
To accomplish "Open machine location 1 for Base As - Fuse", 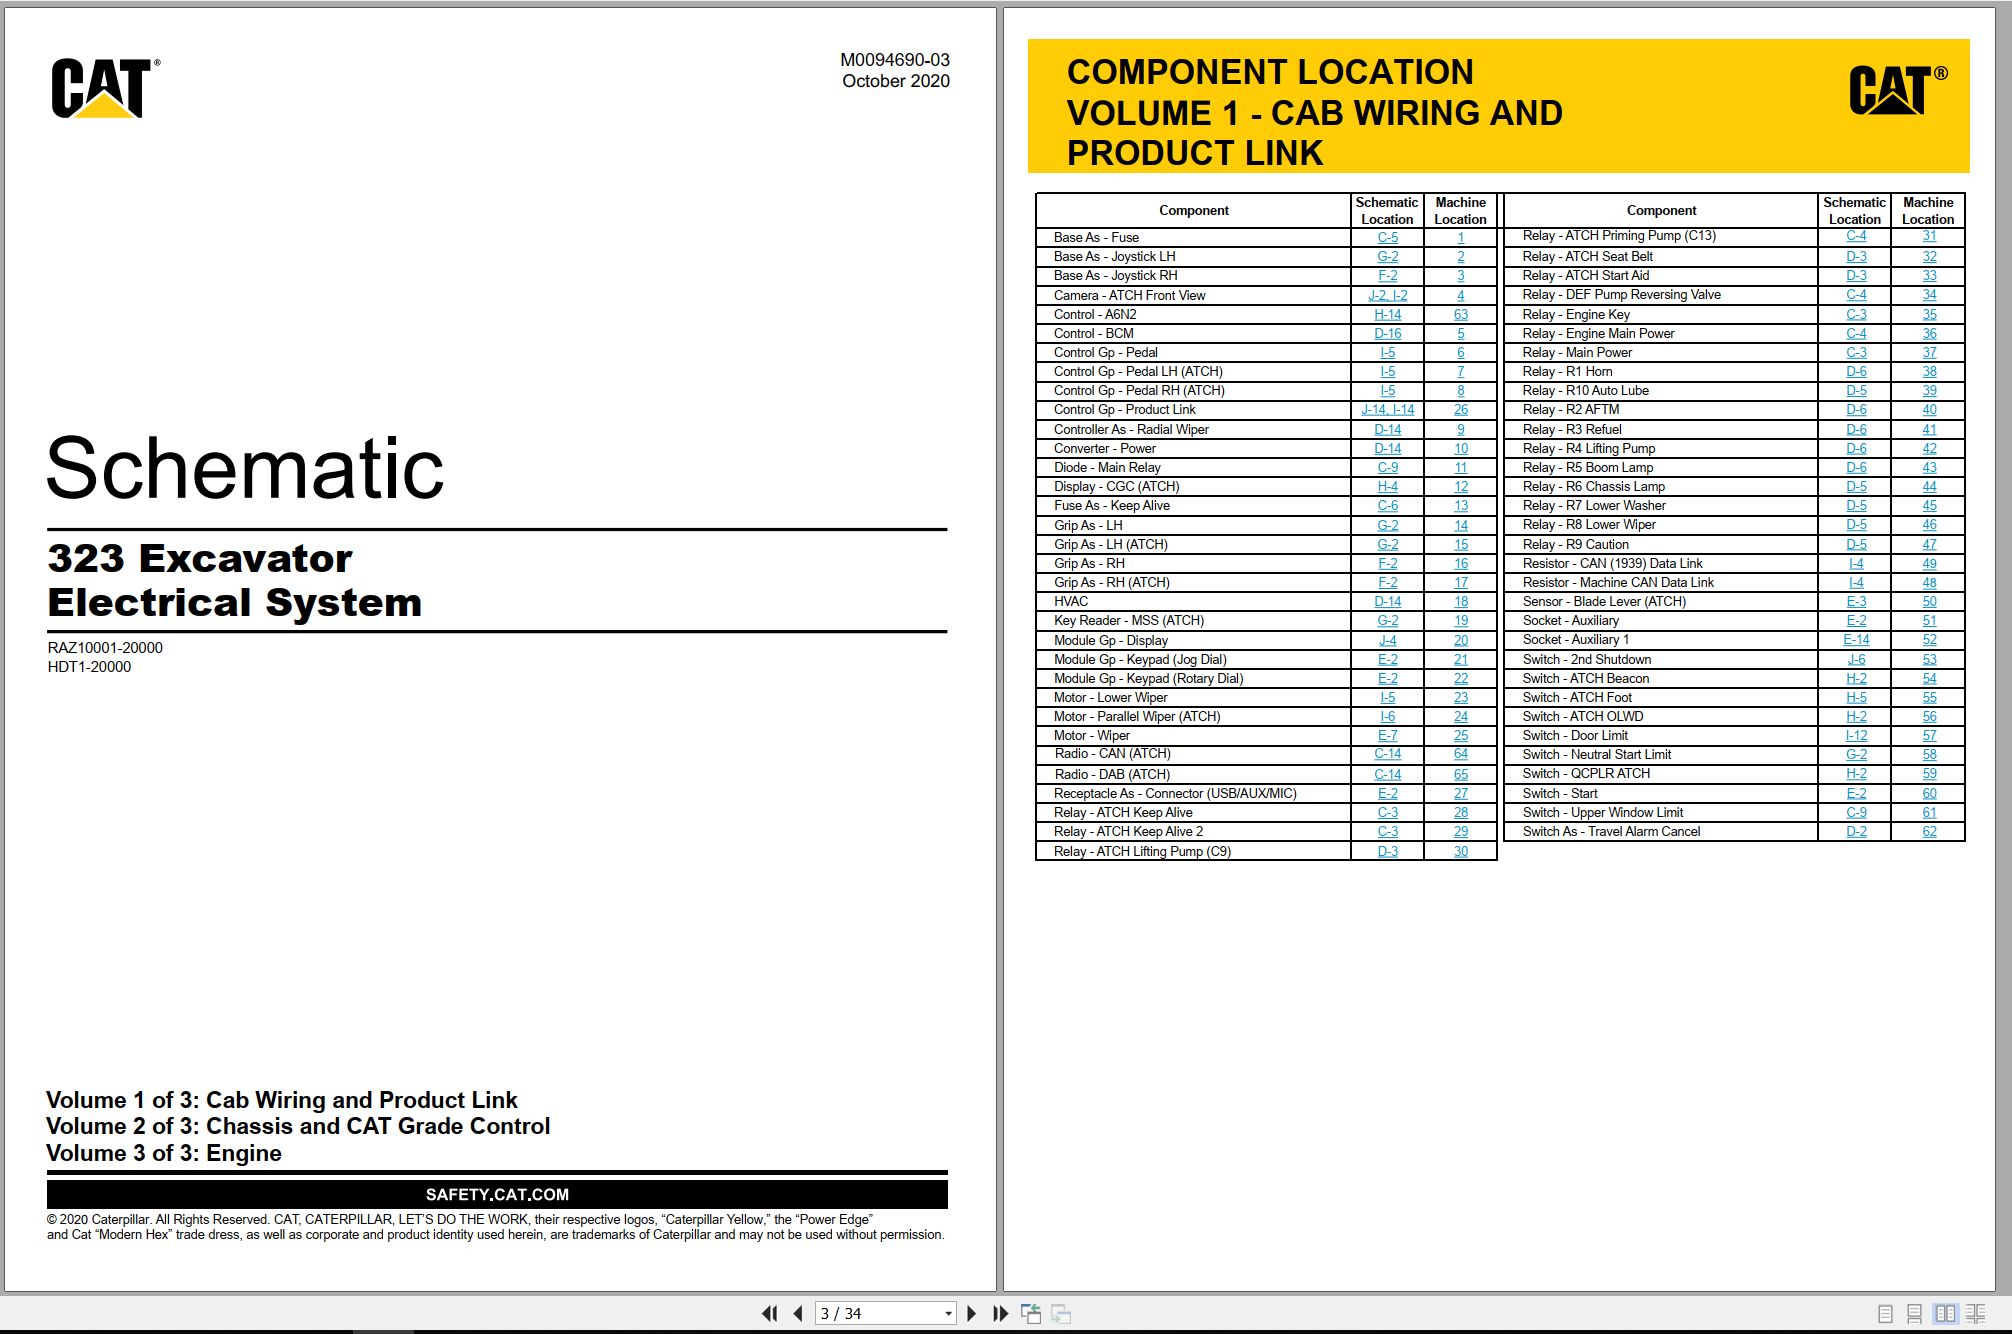I will [x=1460, y=237].
